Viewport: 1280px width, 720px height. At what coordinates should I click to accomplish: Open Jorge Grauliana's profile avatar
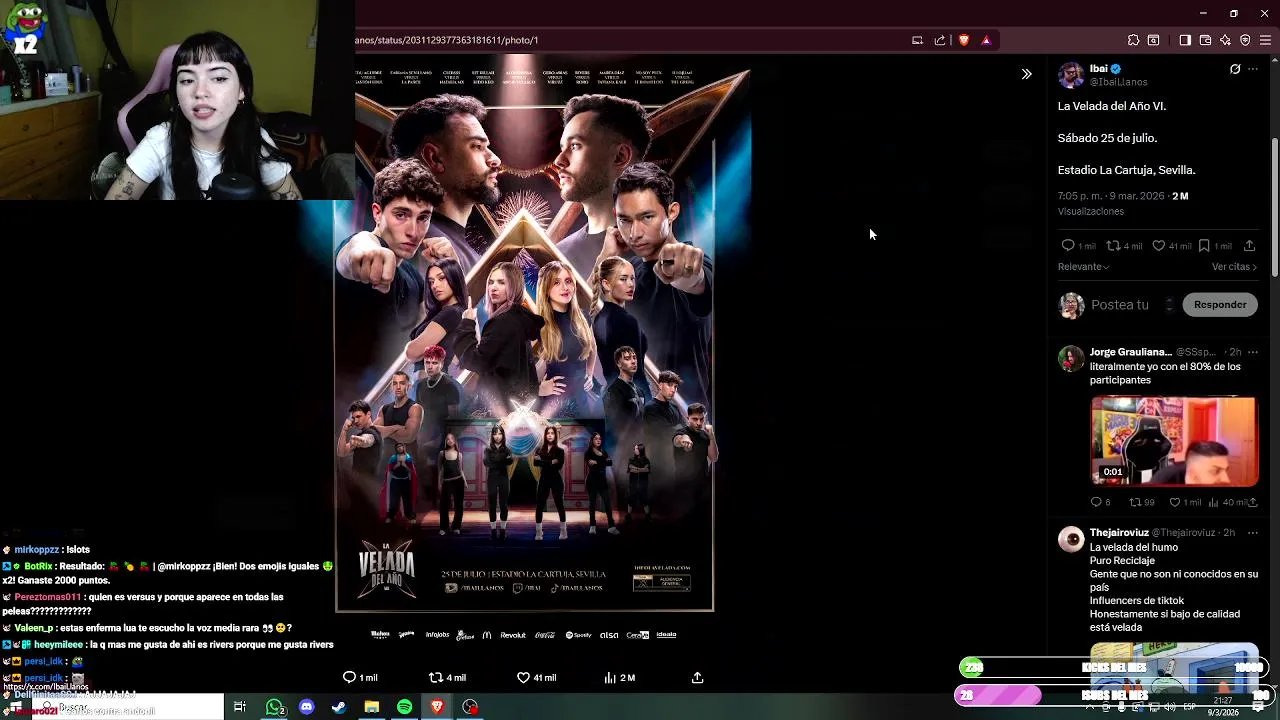pyautogui.click(x=1071, y=358)
